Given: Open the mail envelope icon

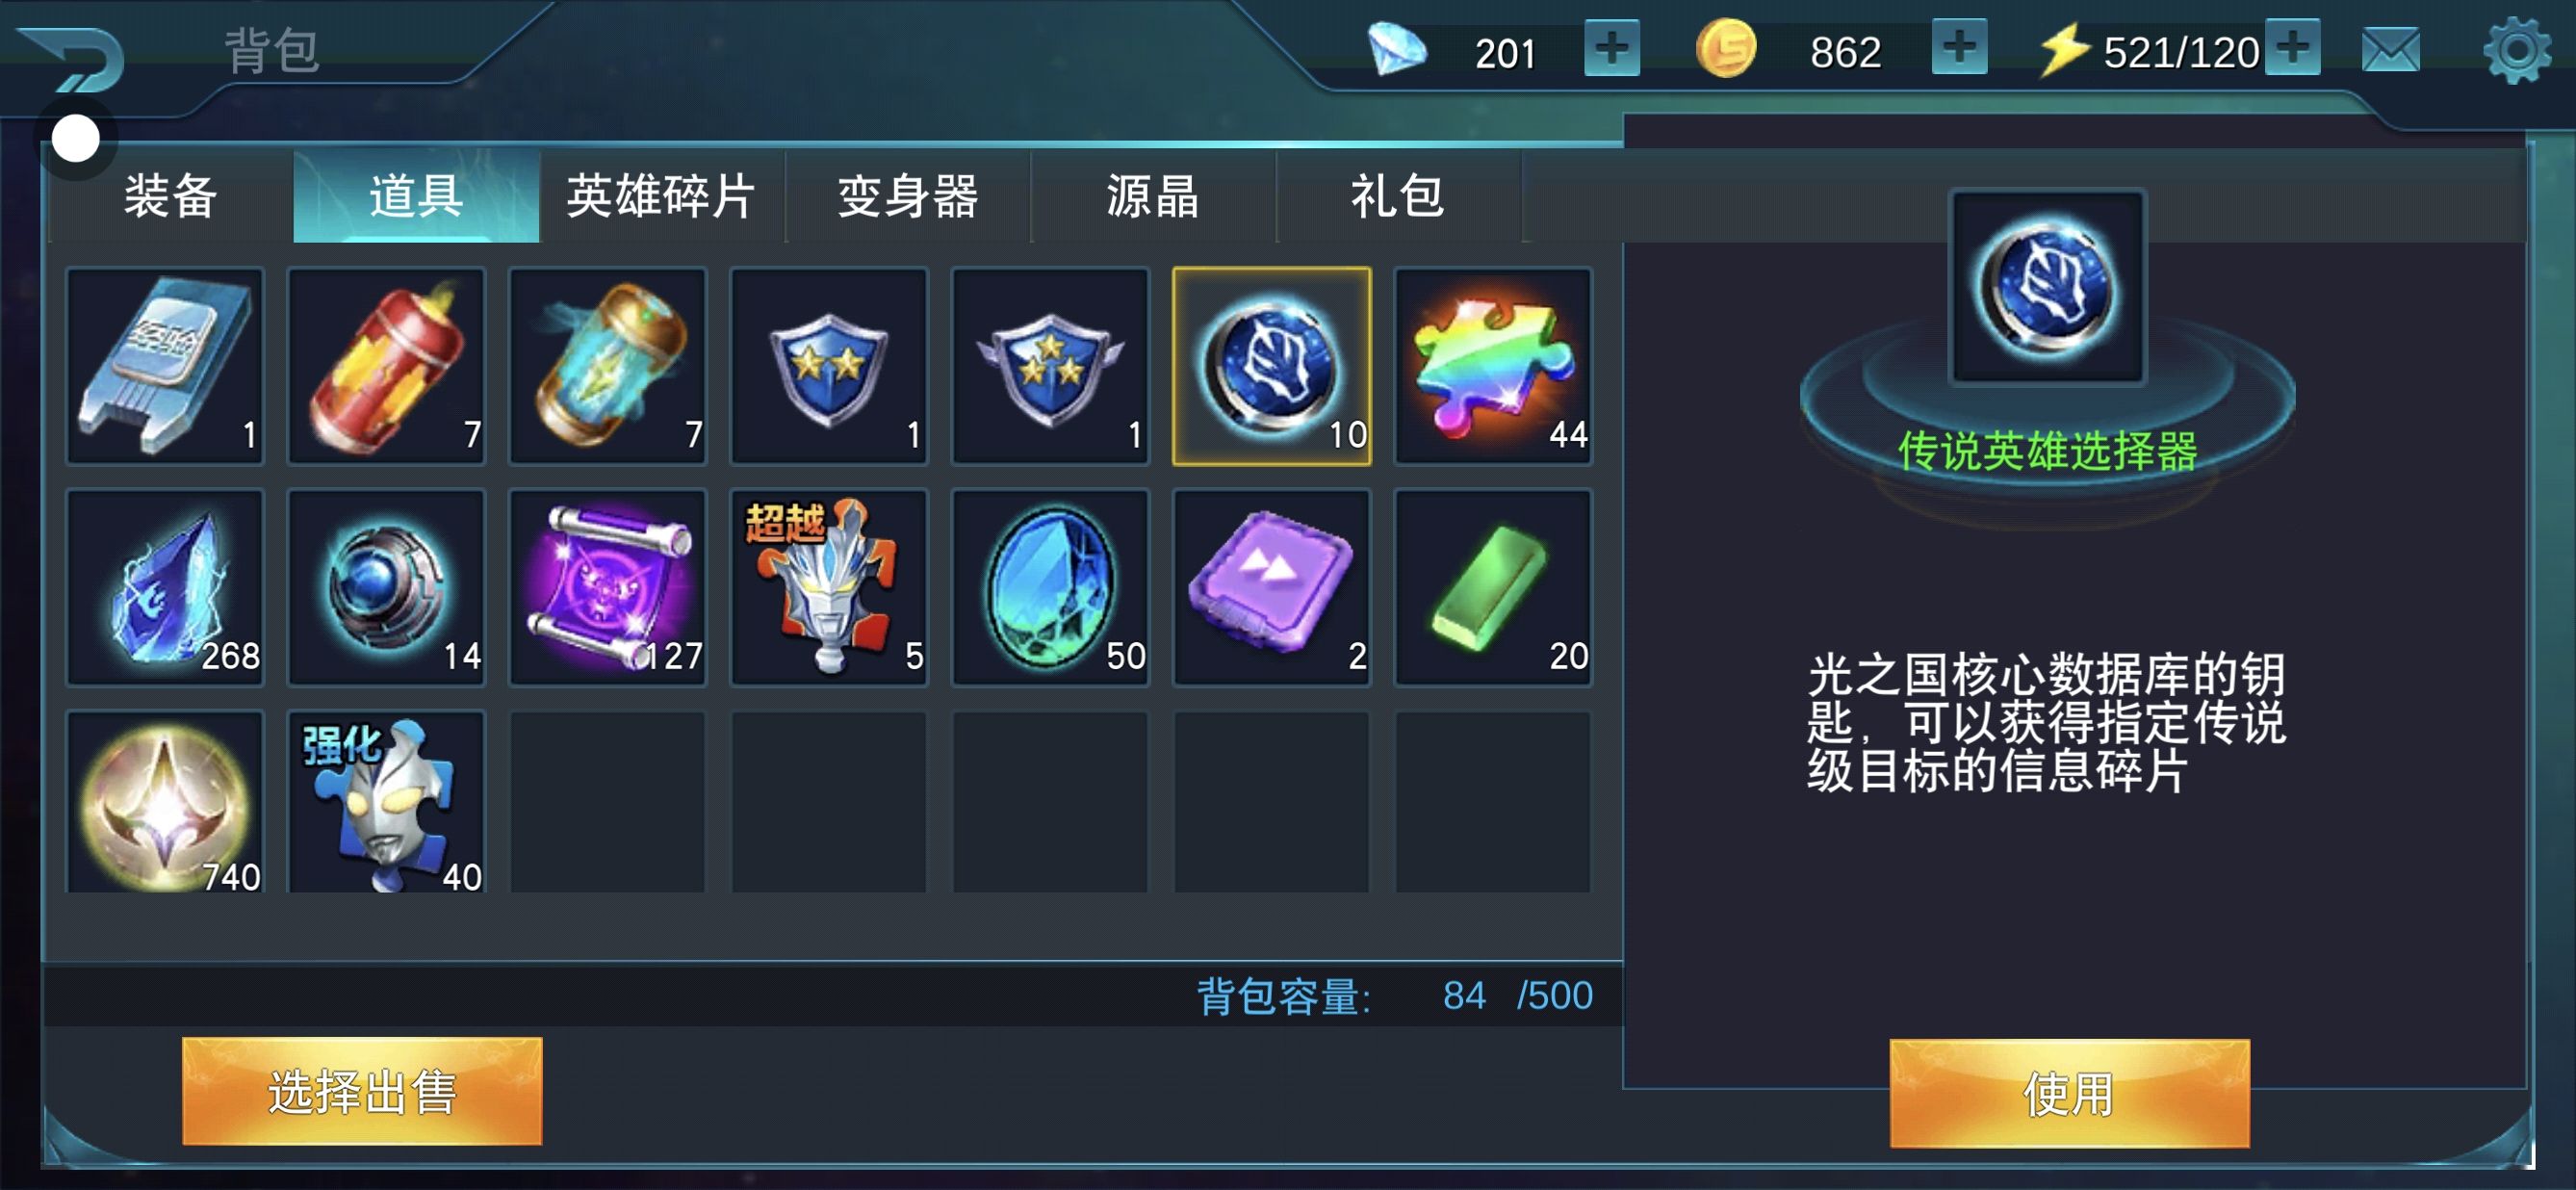Looking at the screenshot, I should pos(2391,50).
